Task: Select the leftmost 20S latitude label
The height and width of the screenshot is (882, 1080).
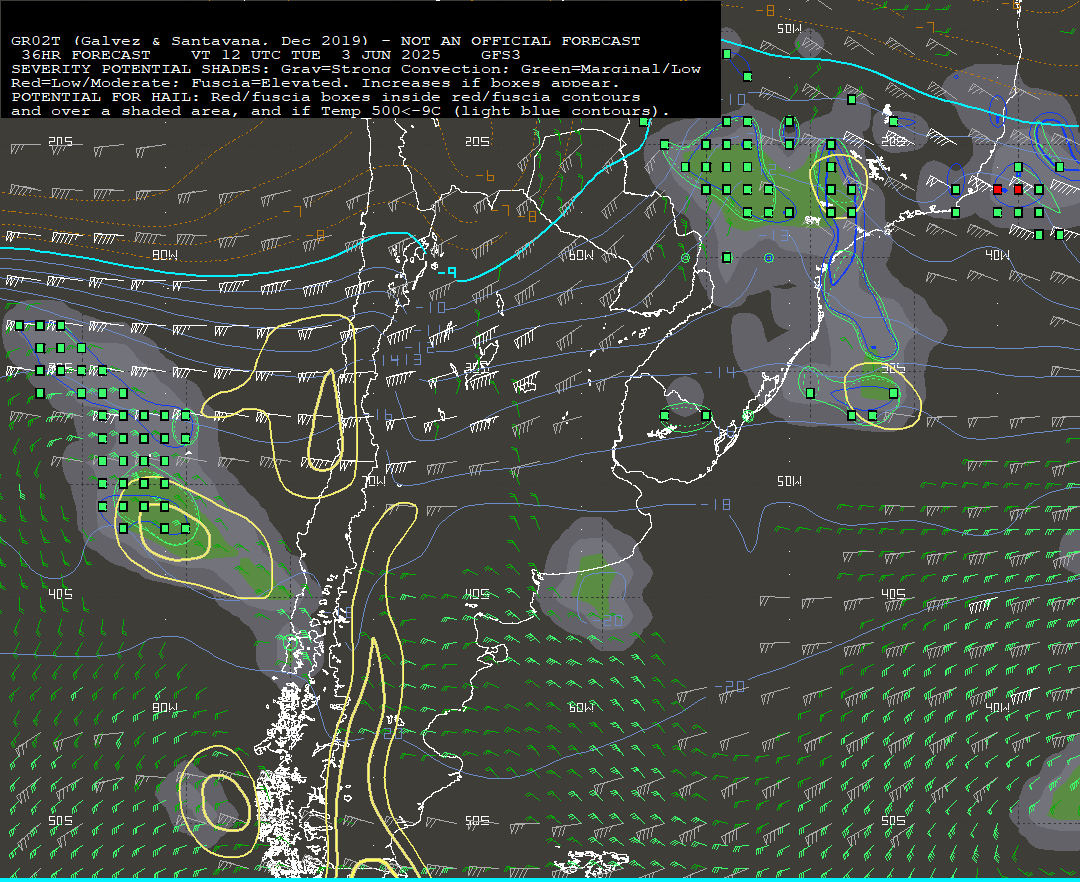Action: 61,141
